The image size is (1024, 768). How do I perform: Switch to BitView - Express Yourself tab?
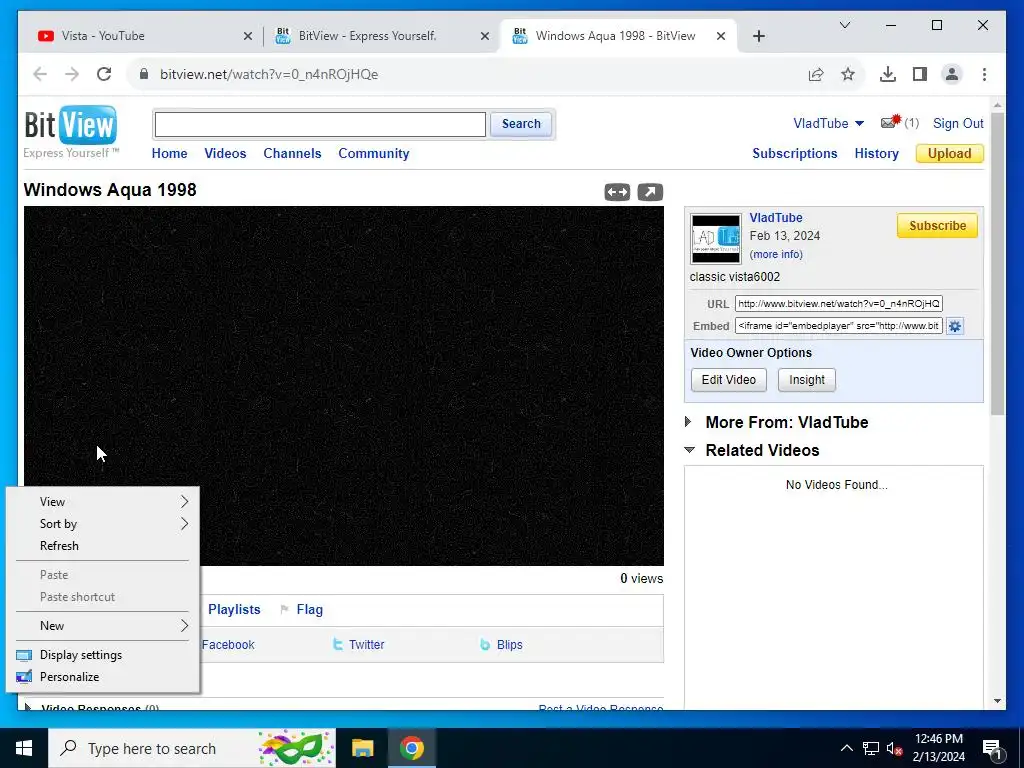[382, 36]
